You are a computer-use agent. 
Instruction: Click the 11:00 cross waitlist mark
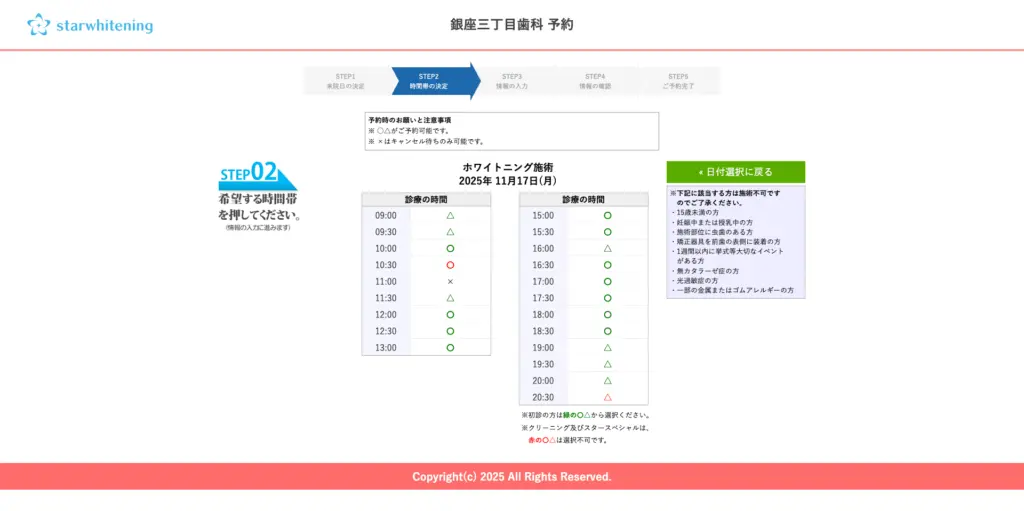coord(450,282)
